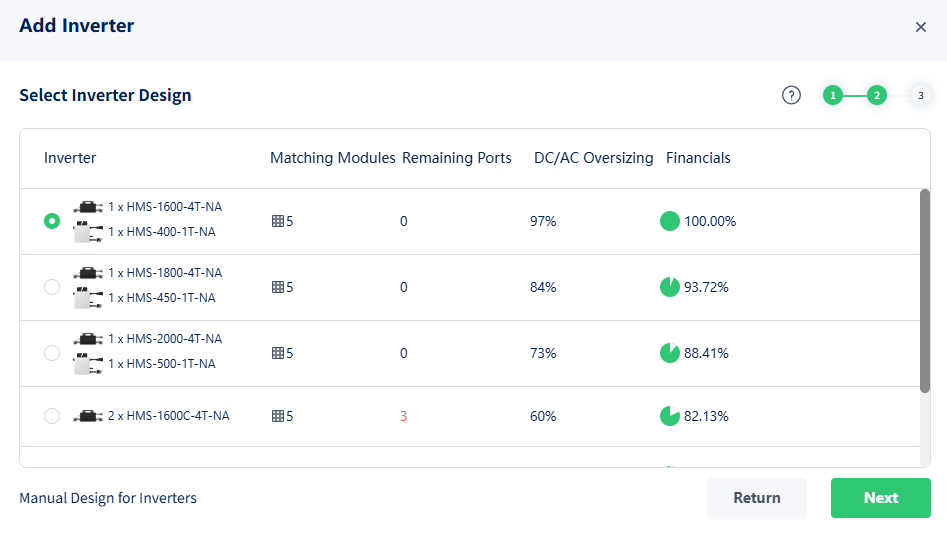947x536 pixels.
Task: Click the Inverter column header
Action: (x=70, y=158)
